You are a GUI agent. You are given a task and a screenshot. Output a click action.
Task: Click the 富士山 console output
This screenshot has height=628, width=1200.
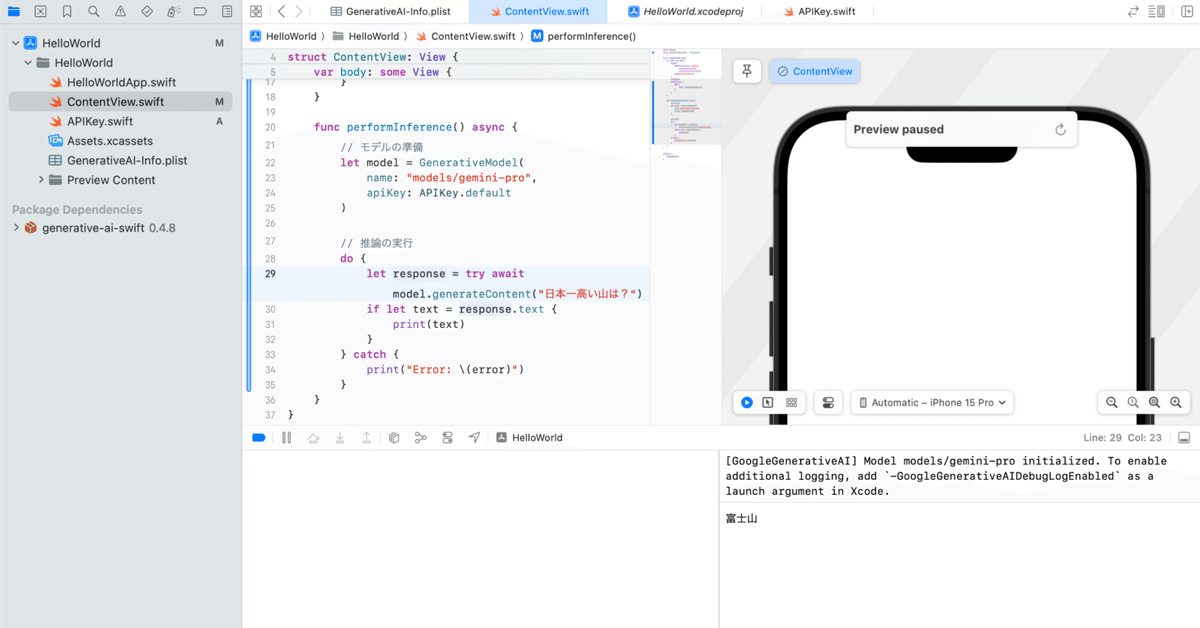741,518
